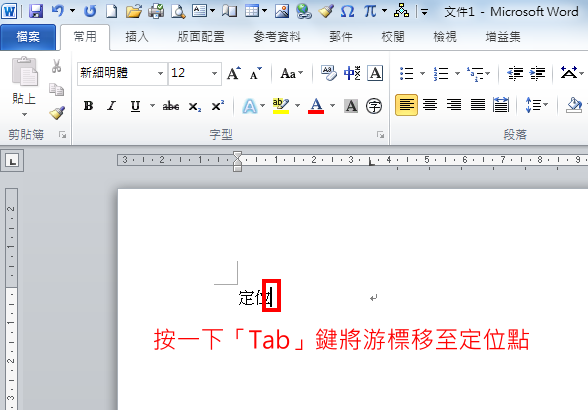Apply Strikethrough formatting with the abc icon
The height and width of the screenshot is (410, 588).
(171, 106)
